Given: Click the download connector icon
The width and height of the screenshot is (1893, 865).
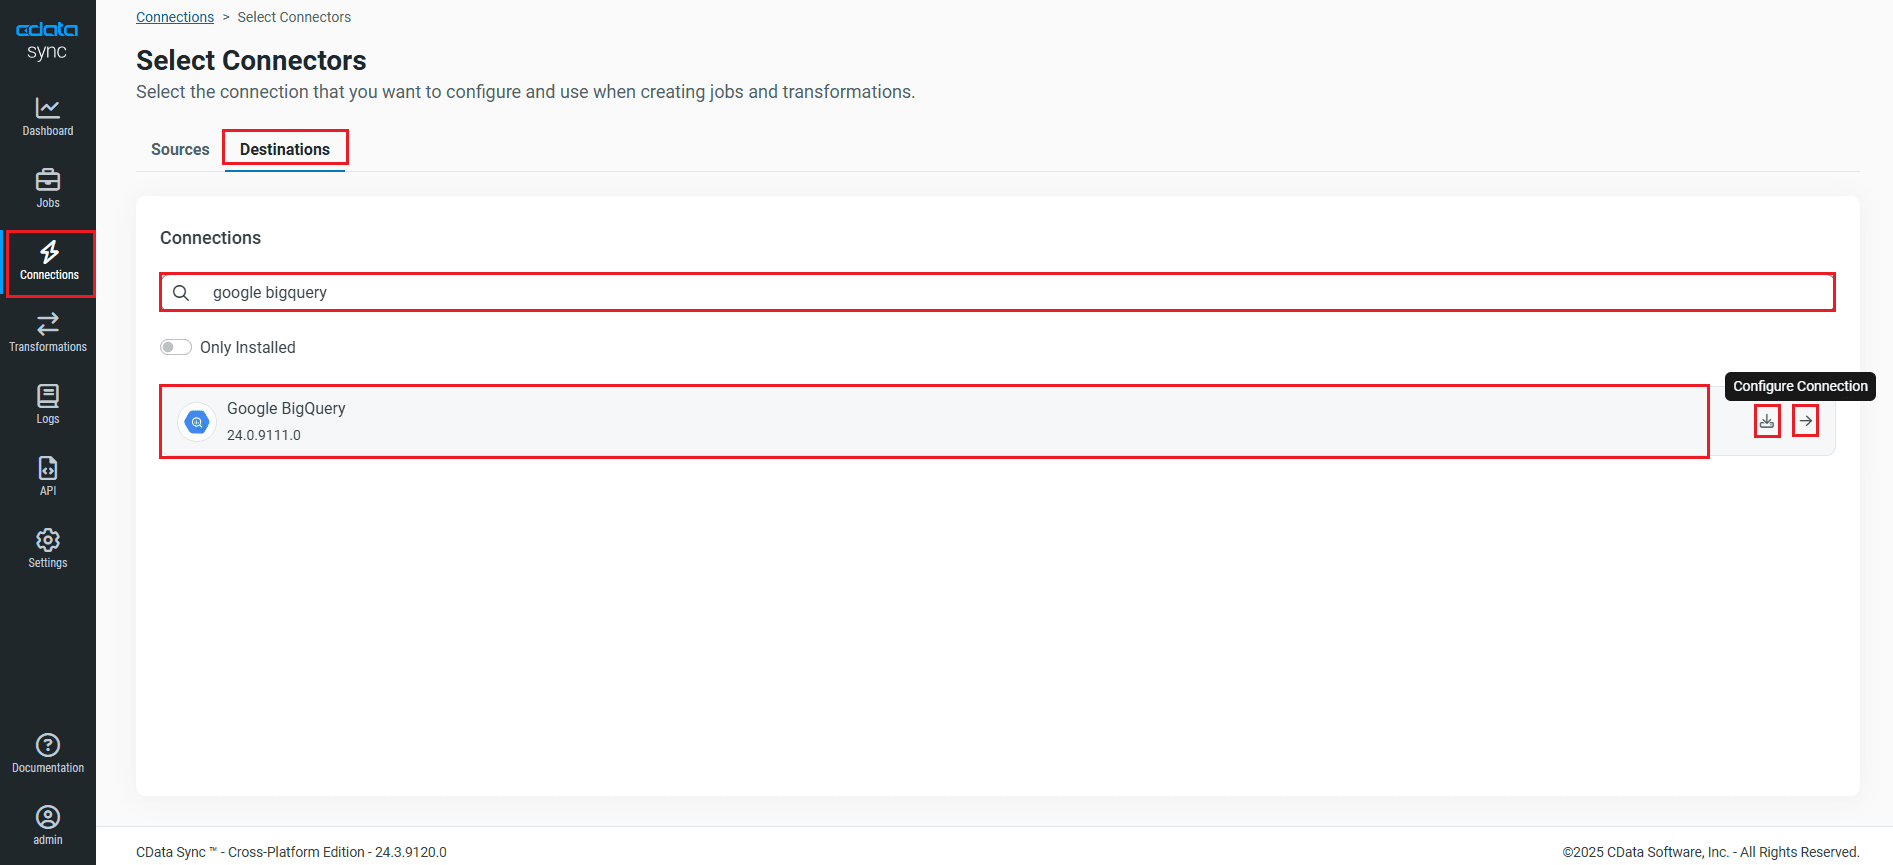Looking at the screenshot, I should click(x=1767, y=421).
